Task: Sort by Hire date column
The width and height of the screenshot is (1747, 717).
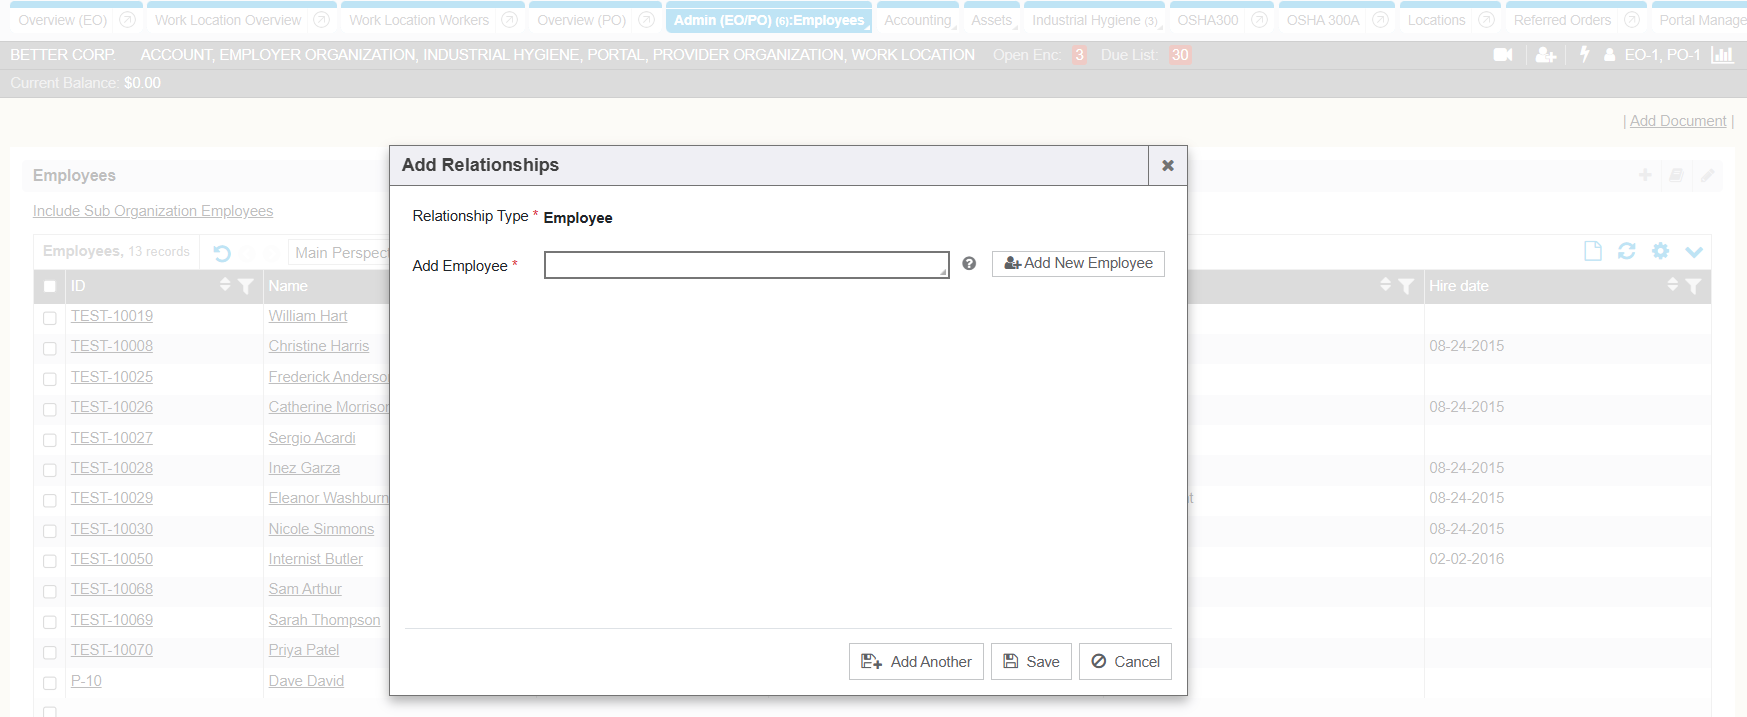Action: tap(1672, 286)
